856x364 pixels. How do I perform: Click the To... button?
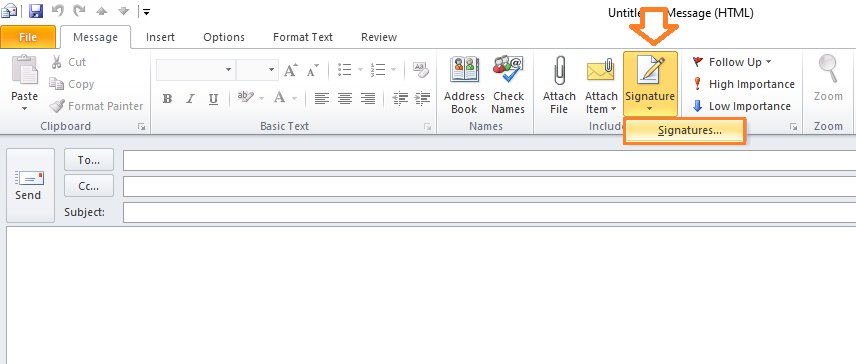[x=89, y=160]
